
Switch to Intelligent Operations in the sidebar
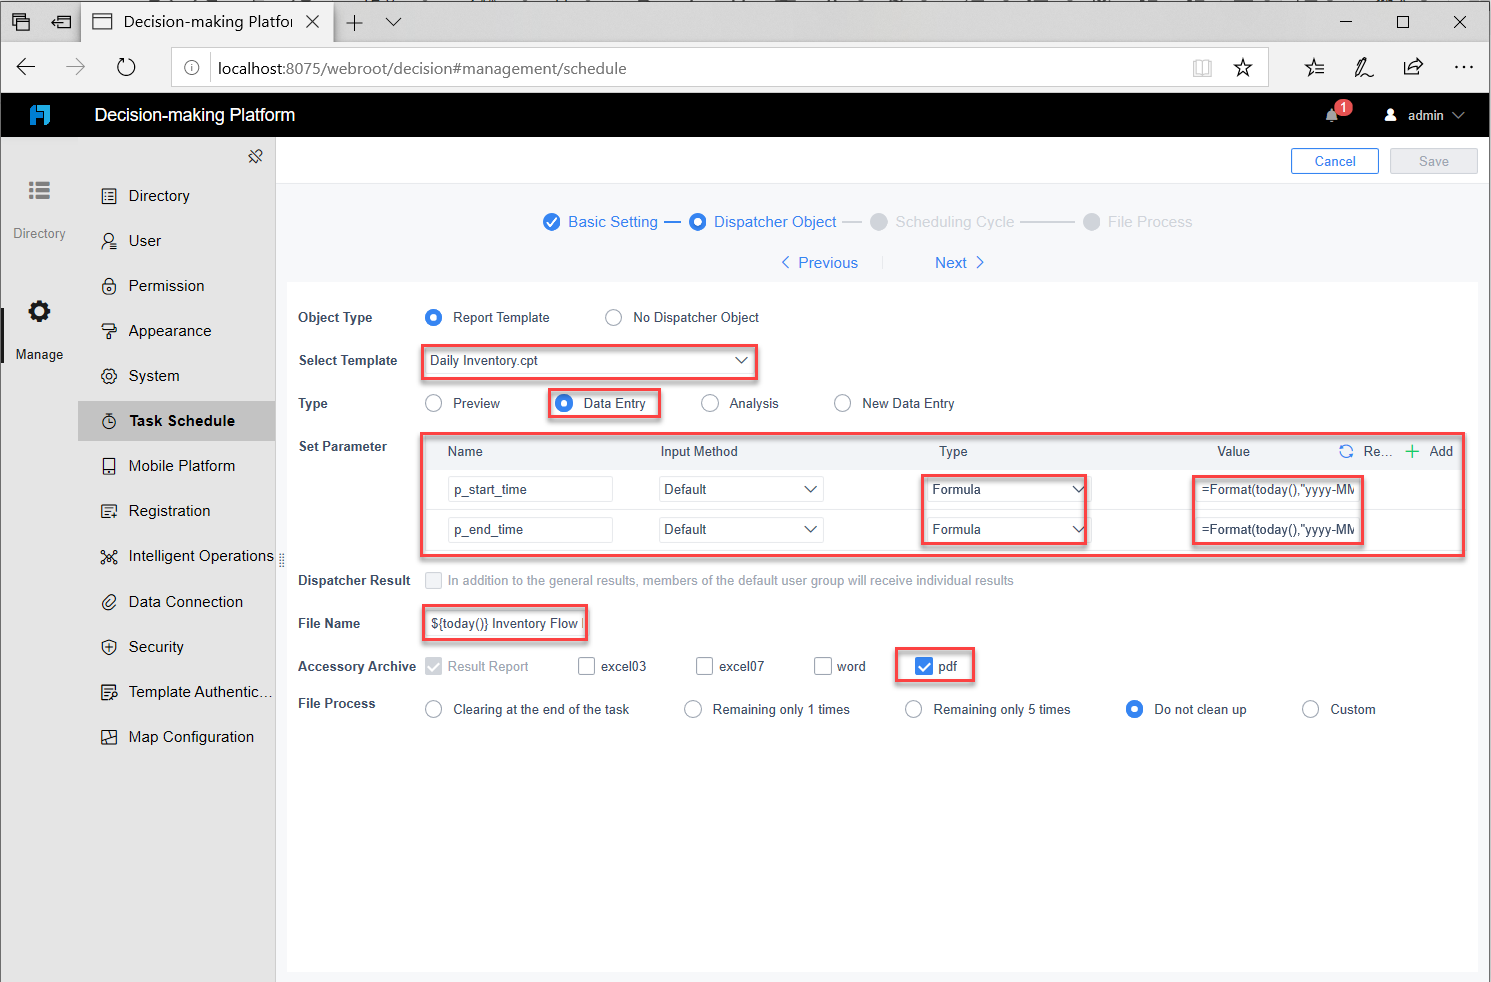108,556
